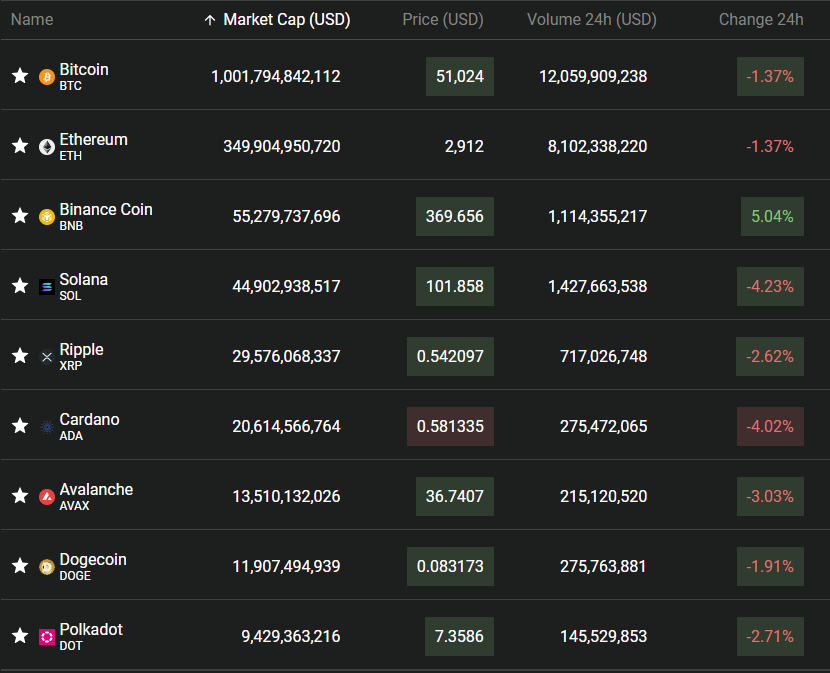Select the Ethereum price 2,912
The width and height of the screenshot is (830, 673).
tap(464, 146)
